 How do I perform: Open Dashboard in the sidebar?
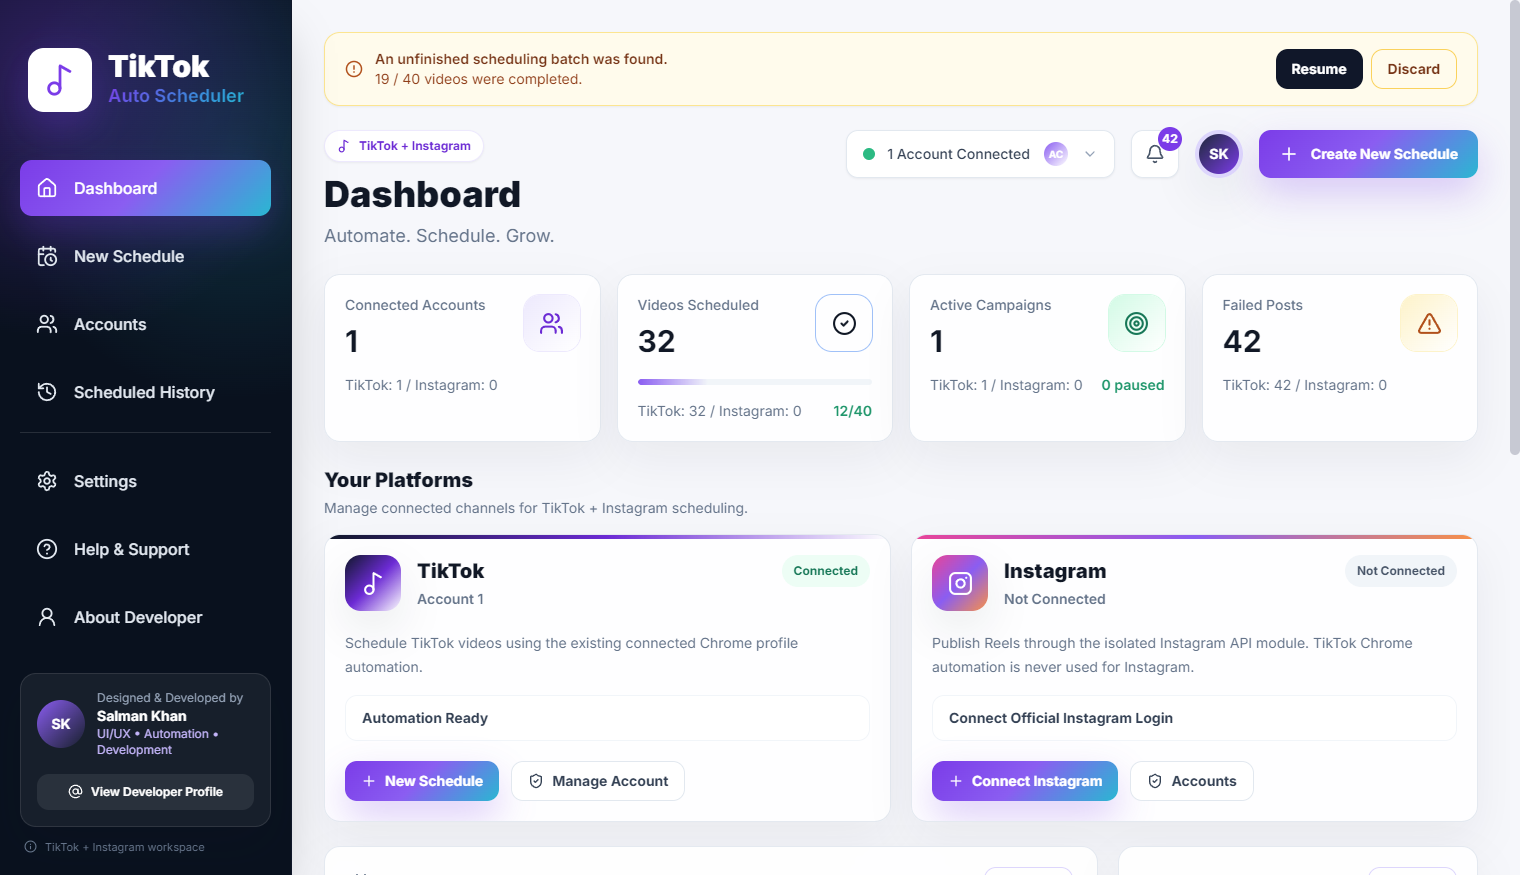point(145,188)
